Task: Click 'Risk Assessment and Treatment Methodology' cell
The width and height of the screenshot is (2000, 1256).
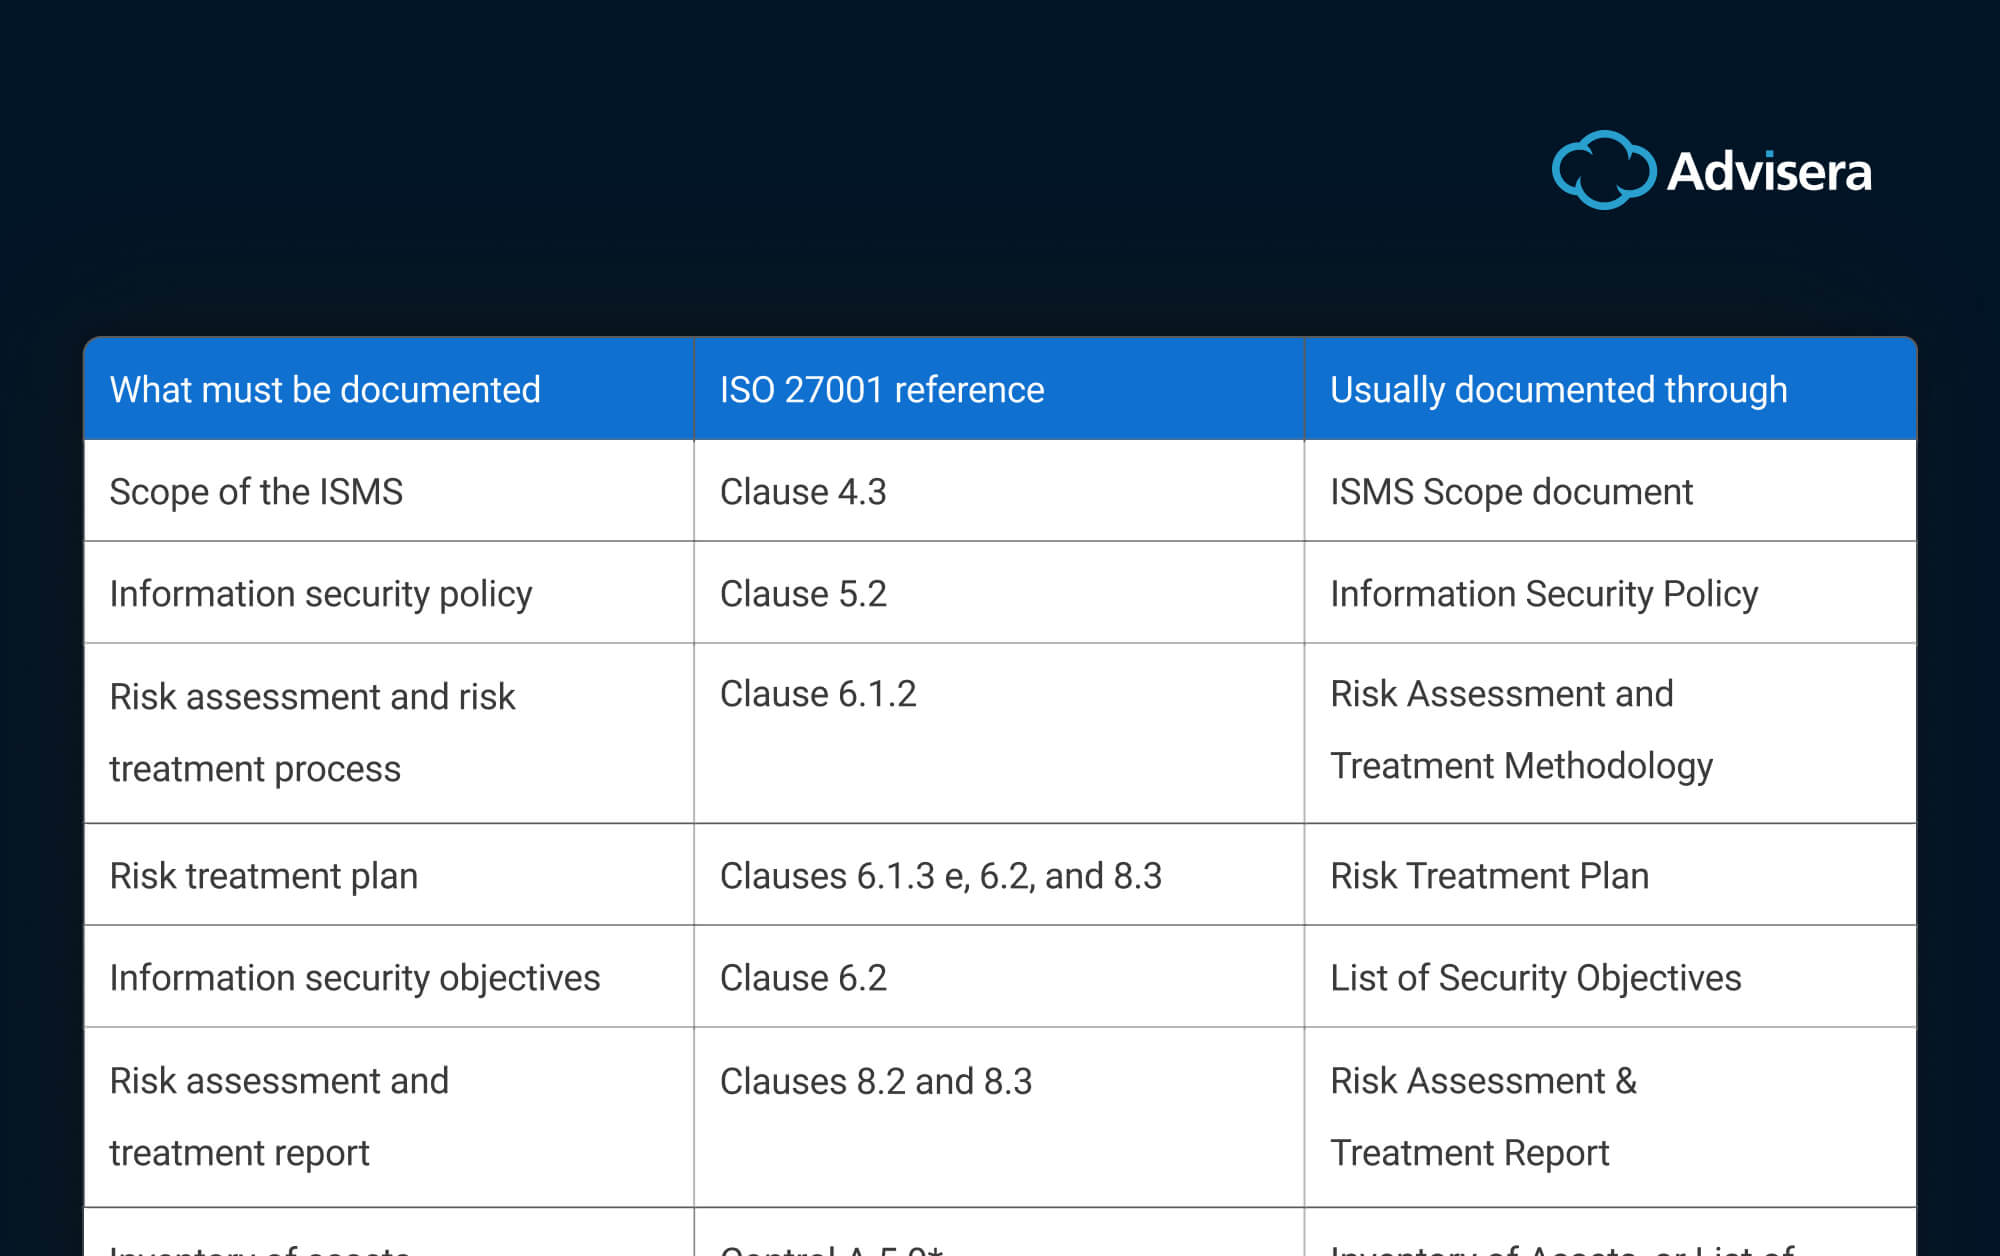Action: click(x=1610, y=733)
